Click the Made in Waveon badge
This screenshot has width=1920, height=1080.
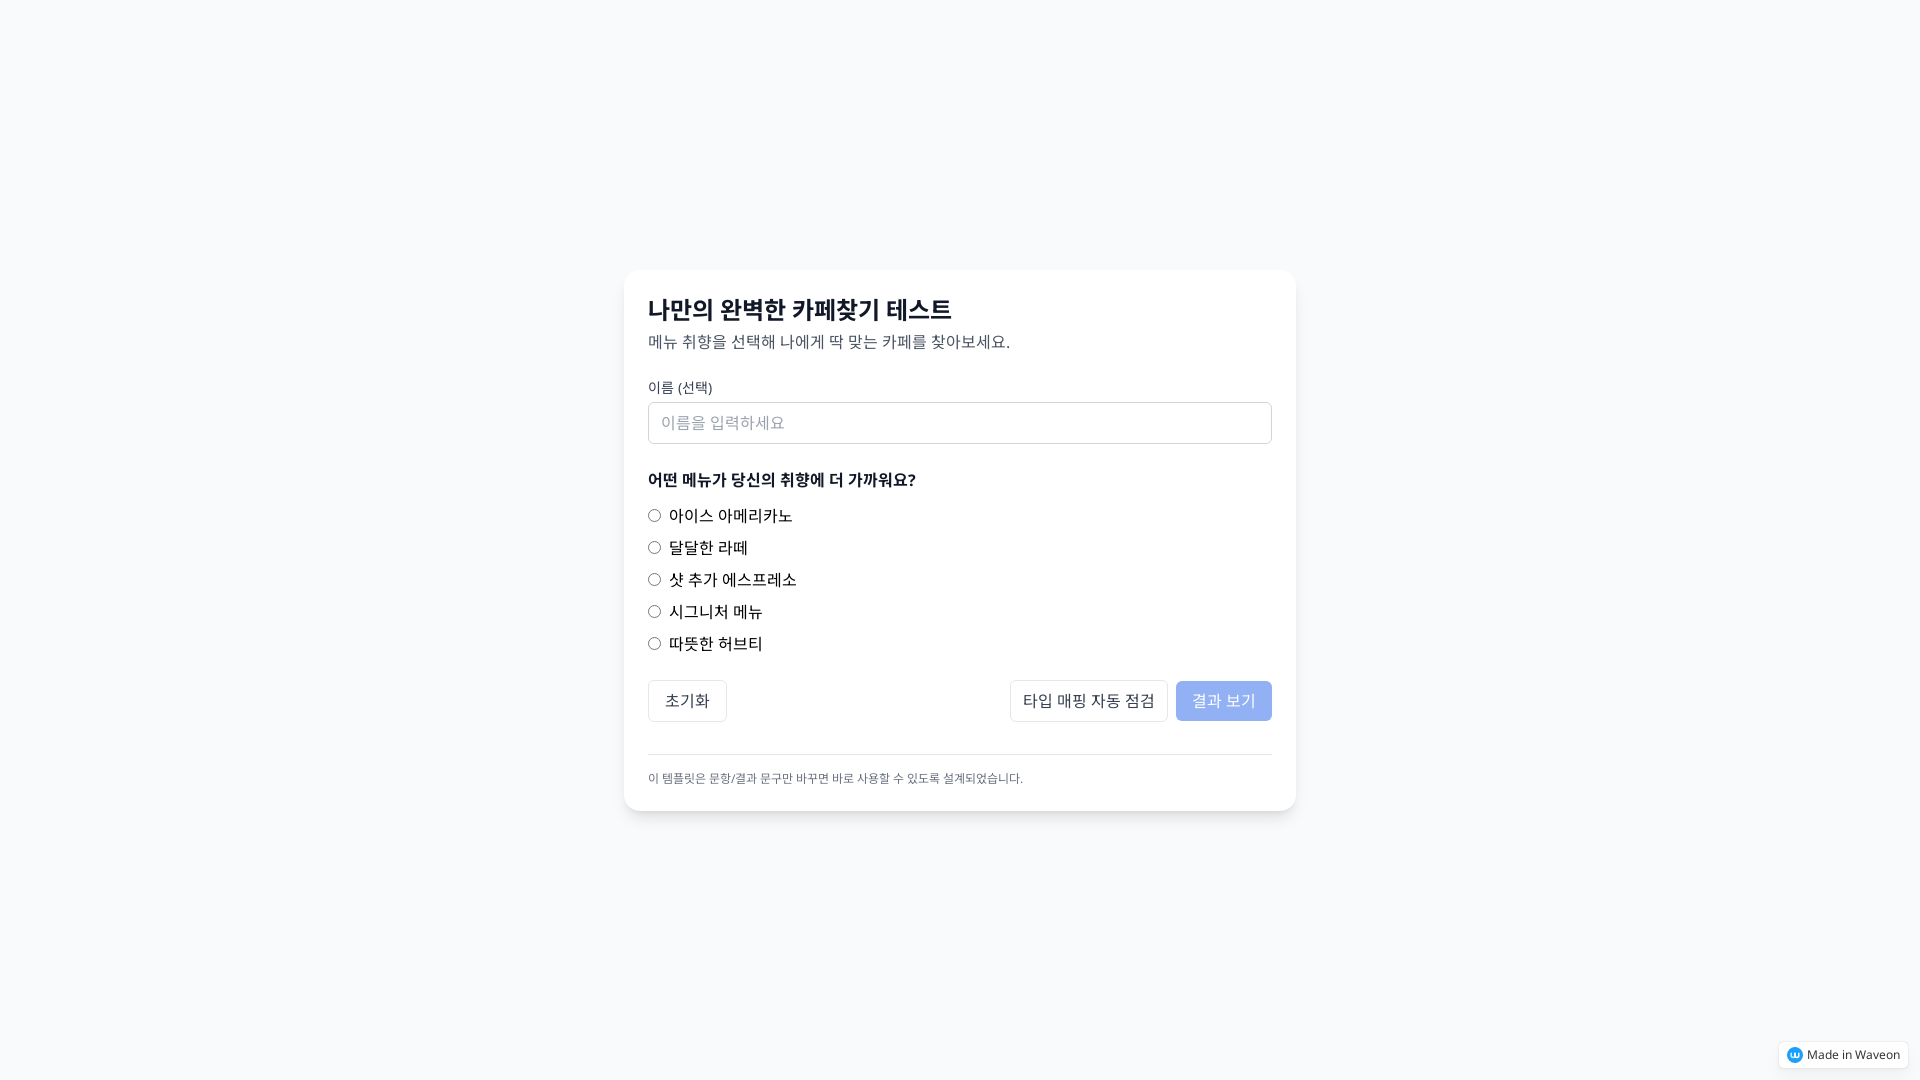[x=1841, y=1054]
